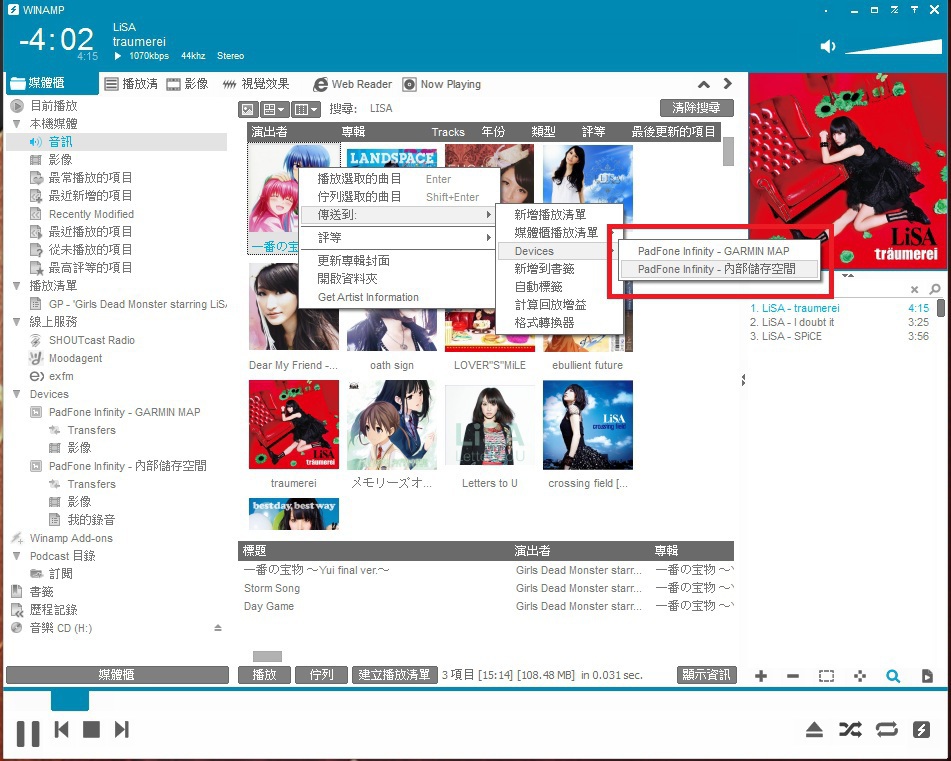Choose PadFone Infinity - GARMIN MAP in the submenu

pyautogui.click(x=719, y=251)
